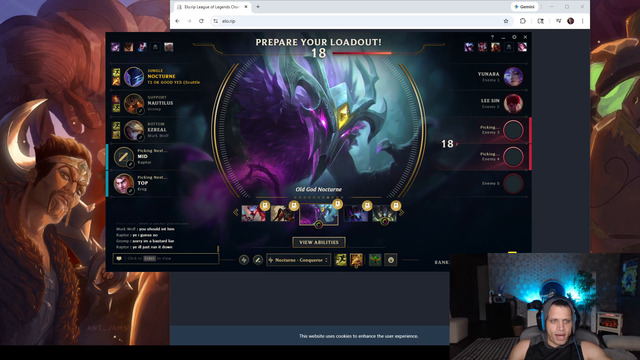Click first banned champion in left ban row

(116, 47)
